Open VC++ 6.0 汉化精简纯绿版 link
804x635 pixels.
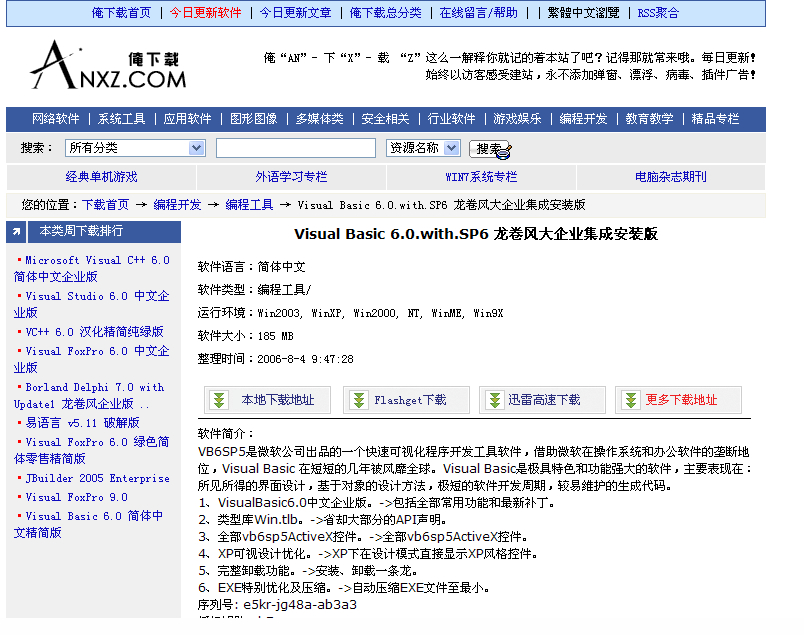click(x=94, y=332)
